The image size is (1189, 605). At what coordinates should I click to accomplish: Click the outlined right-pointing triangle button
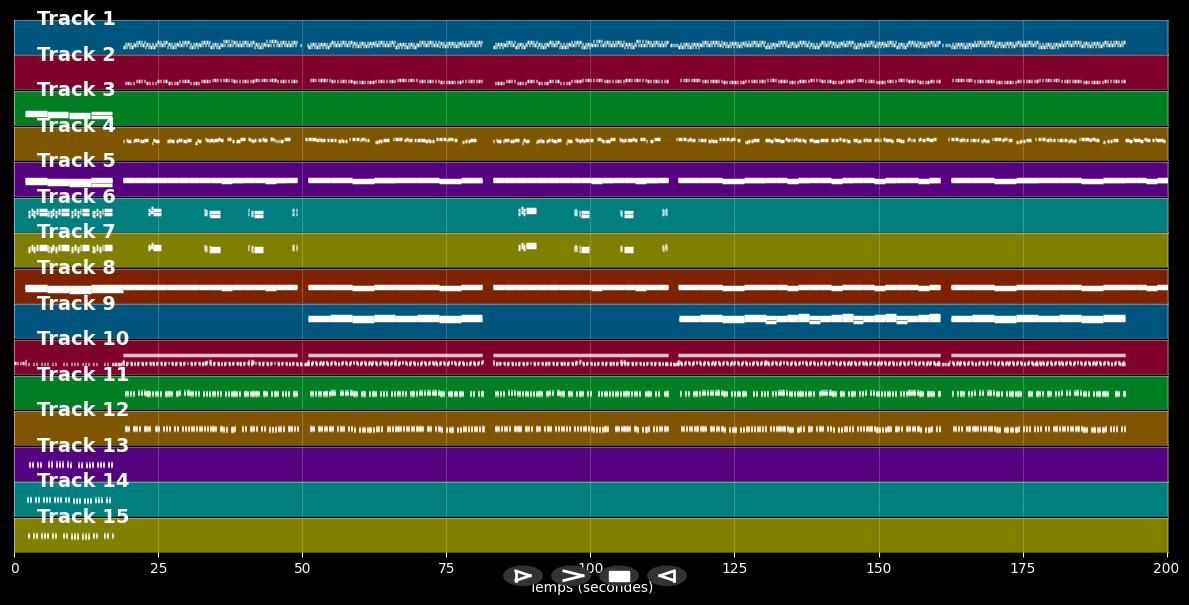click(522, 576)
